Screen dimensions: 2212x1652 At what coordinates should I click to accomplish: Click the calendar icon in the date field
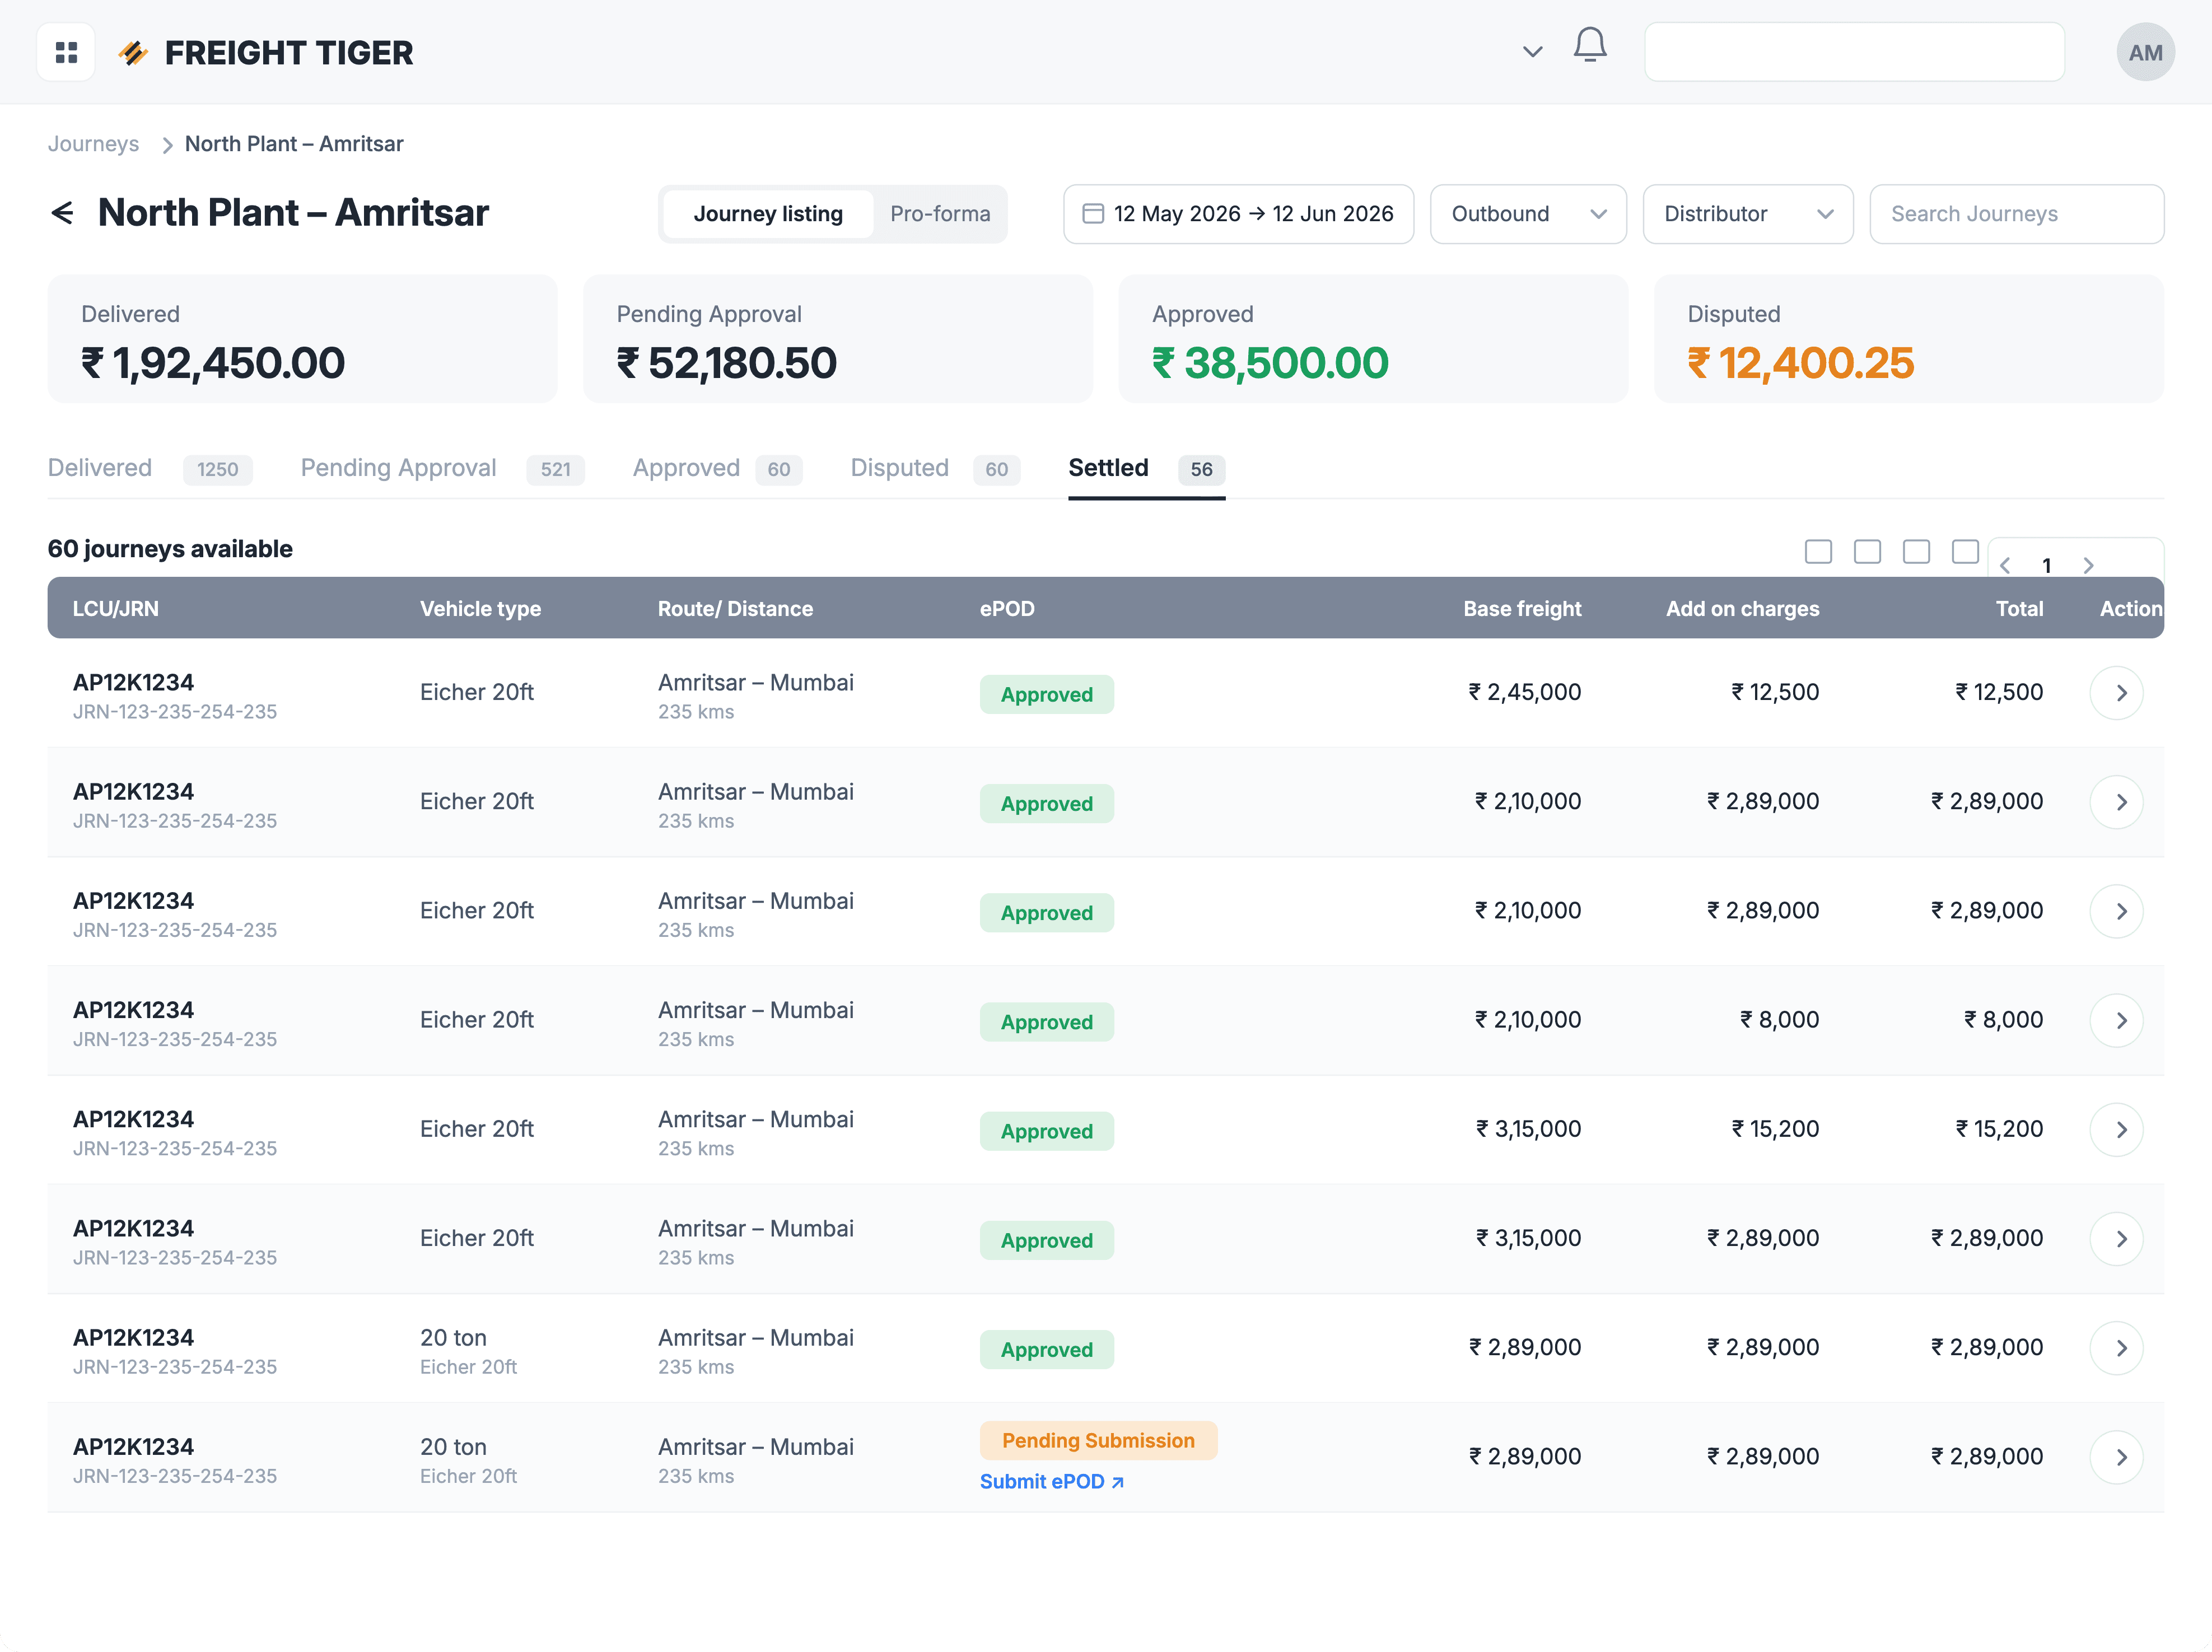[1093, 214]
